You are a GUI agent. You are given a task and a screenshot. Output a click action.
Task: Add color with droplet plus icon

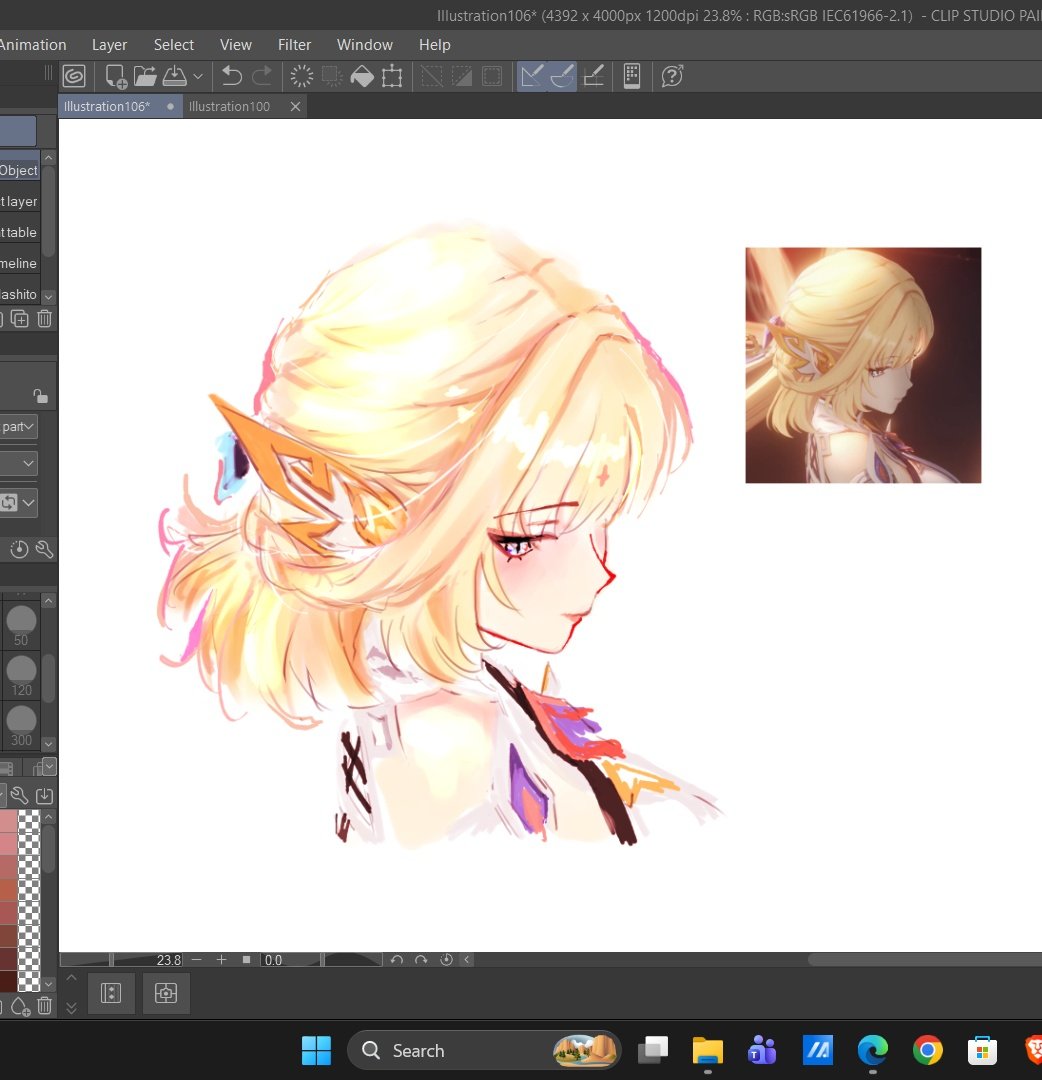point(20,1006)
